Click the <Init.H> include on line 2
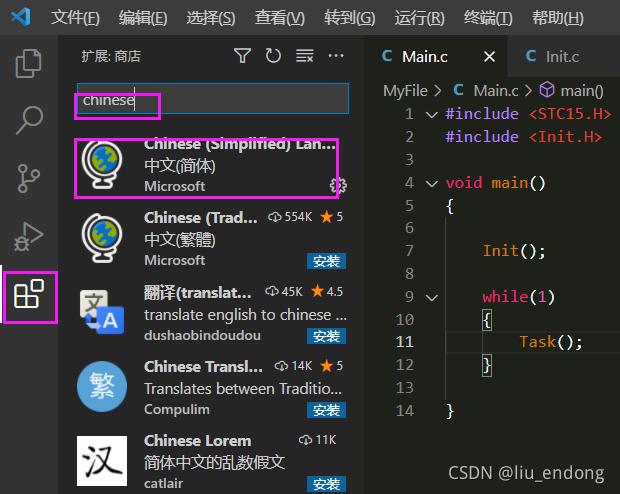 [565, 137]
